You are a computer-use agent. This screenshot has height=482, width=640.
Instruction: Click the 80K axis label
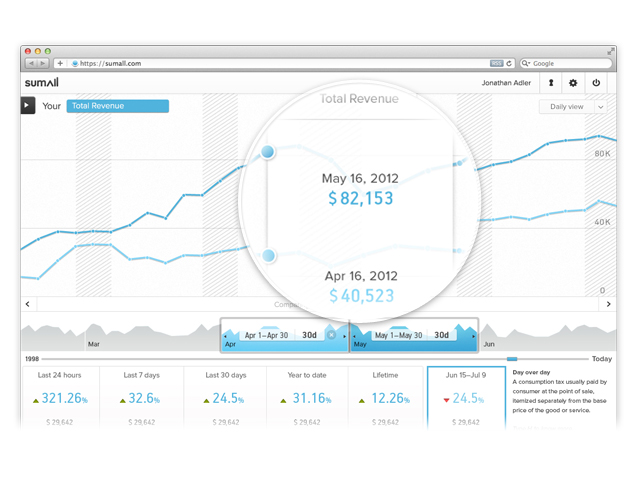coord(602,153)
